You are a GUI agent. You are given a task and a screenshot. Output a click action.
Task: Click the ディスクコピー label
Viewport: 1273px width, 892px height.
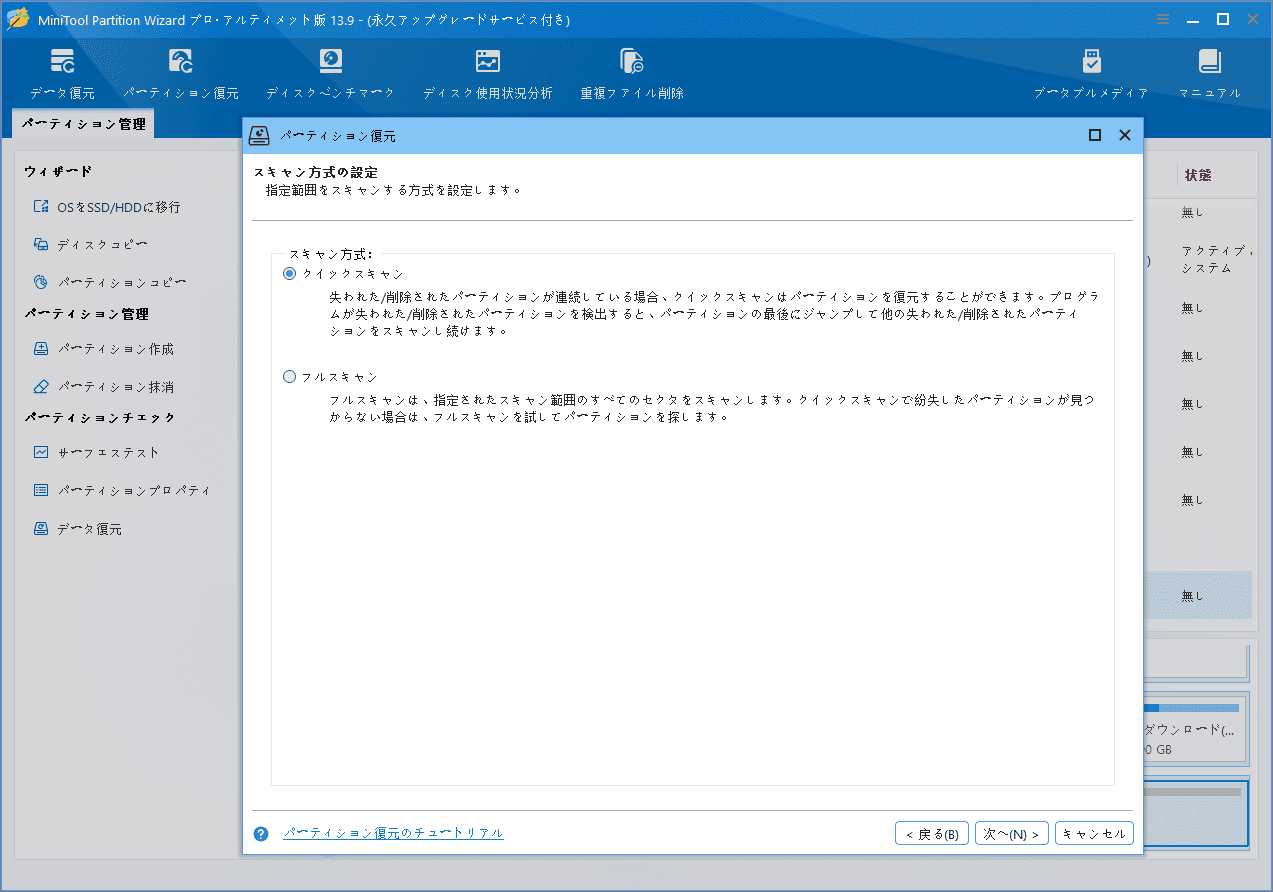(x=103, y=244)
